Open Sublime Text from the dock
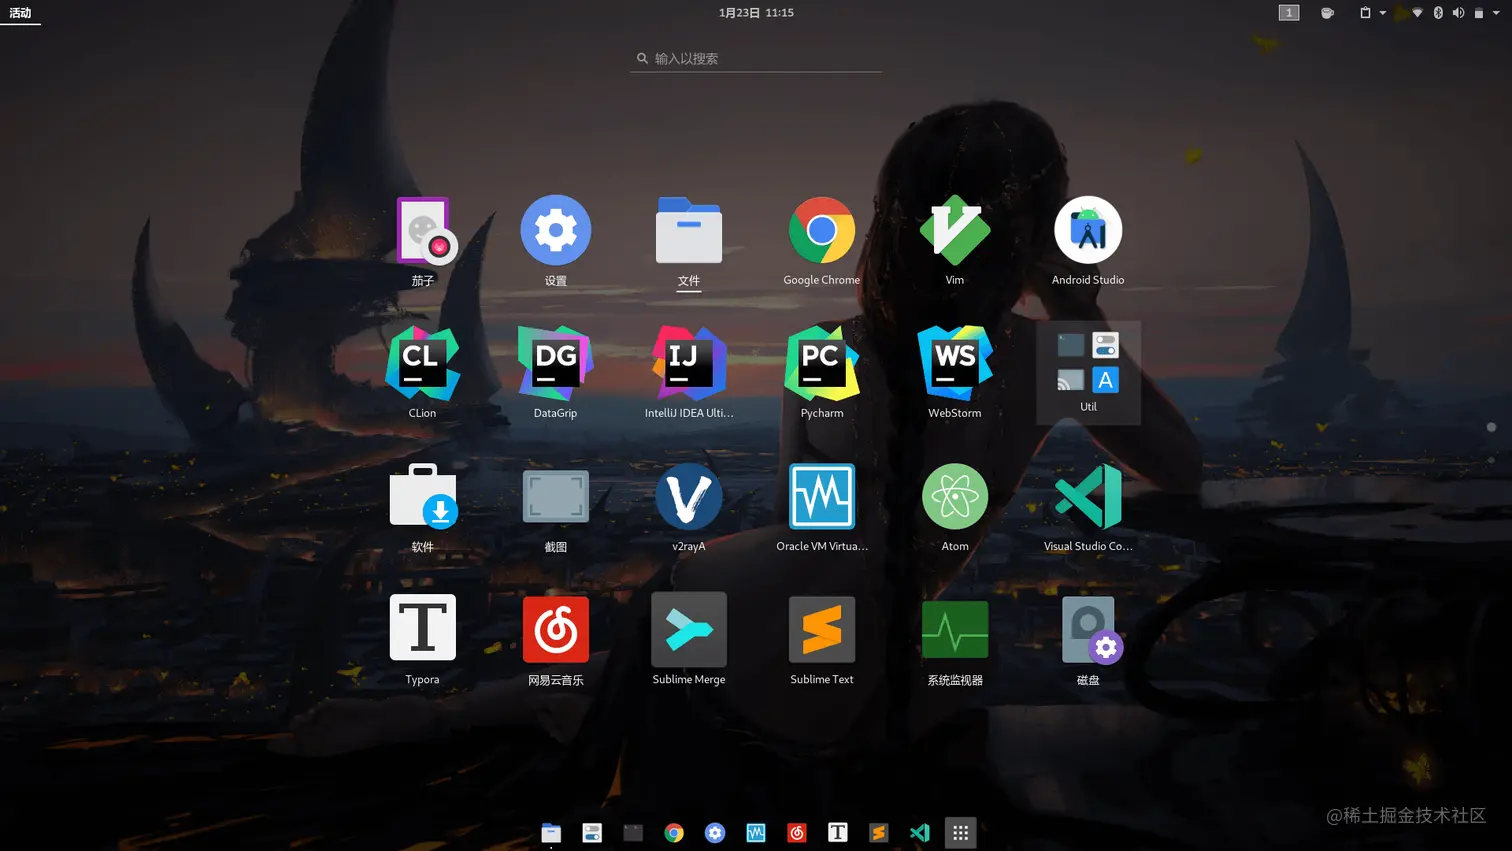This screenshot has width=1512, height=851. coord(879,833)
